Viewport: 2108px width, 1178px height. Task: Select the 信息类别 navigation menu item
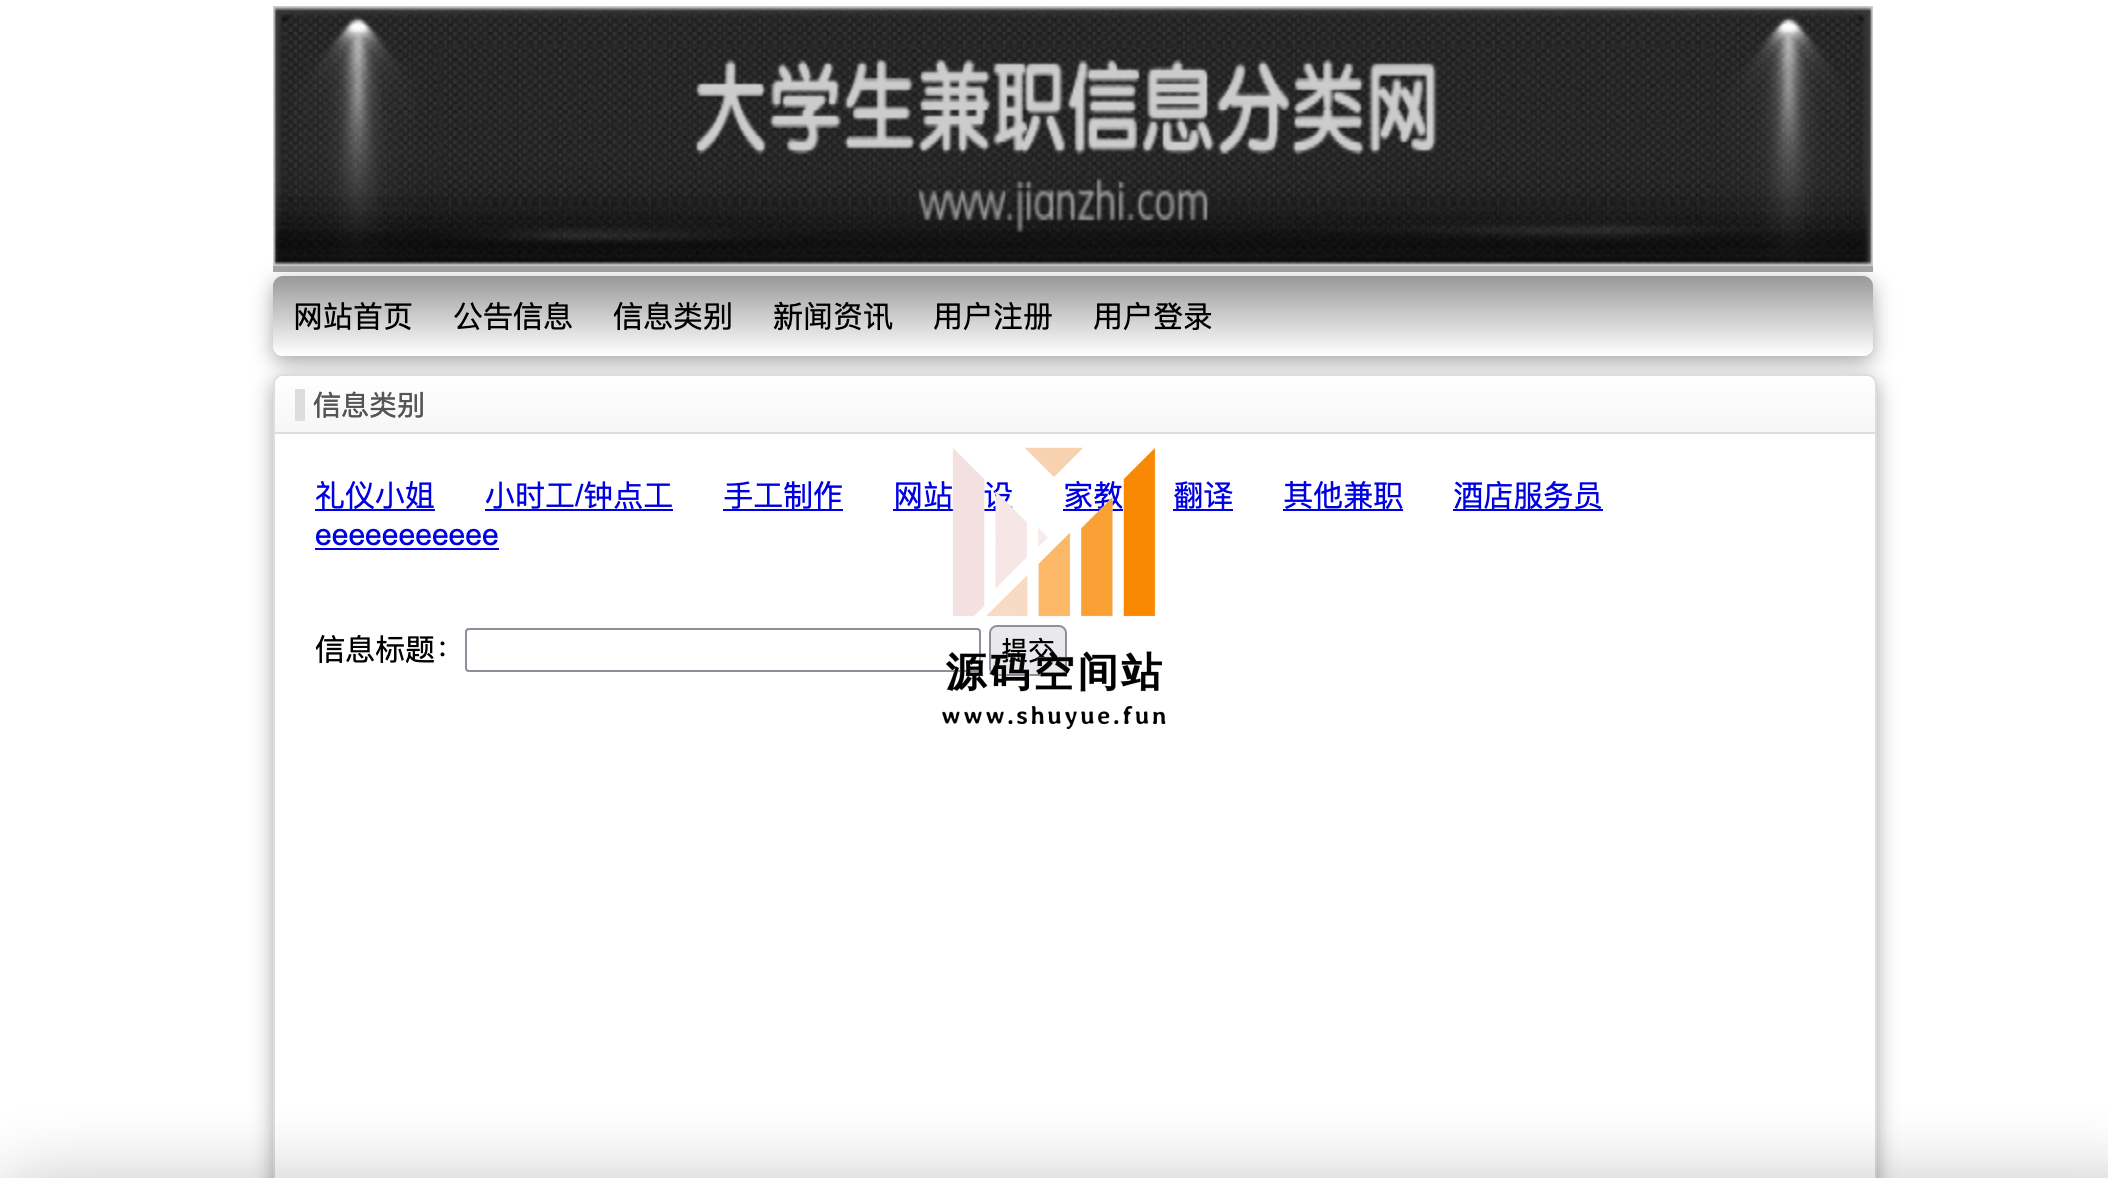click(x=673, y=317)
